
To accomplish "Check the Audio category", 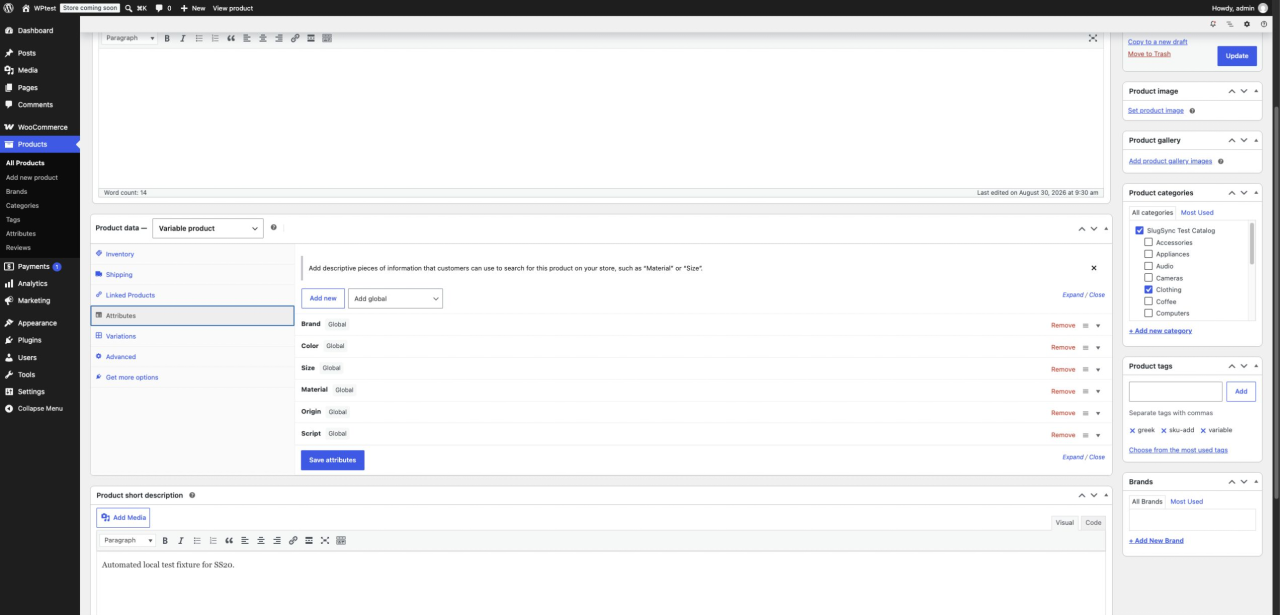I will pyautogui.click(x=1148, y=266).
